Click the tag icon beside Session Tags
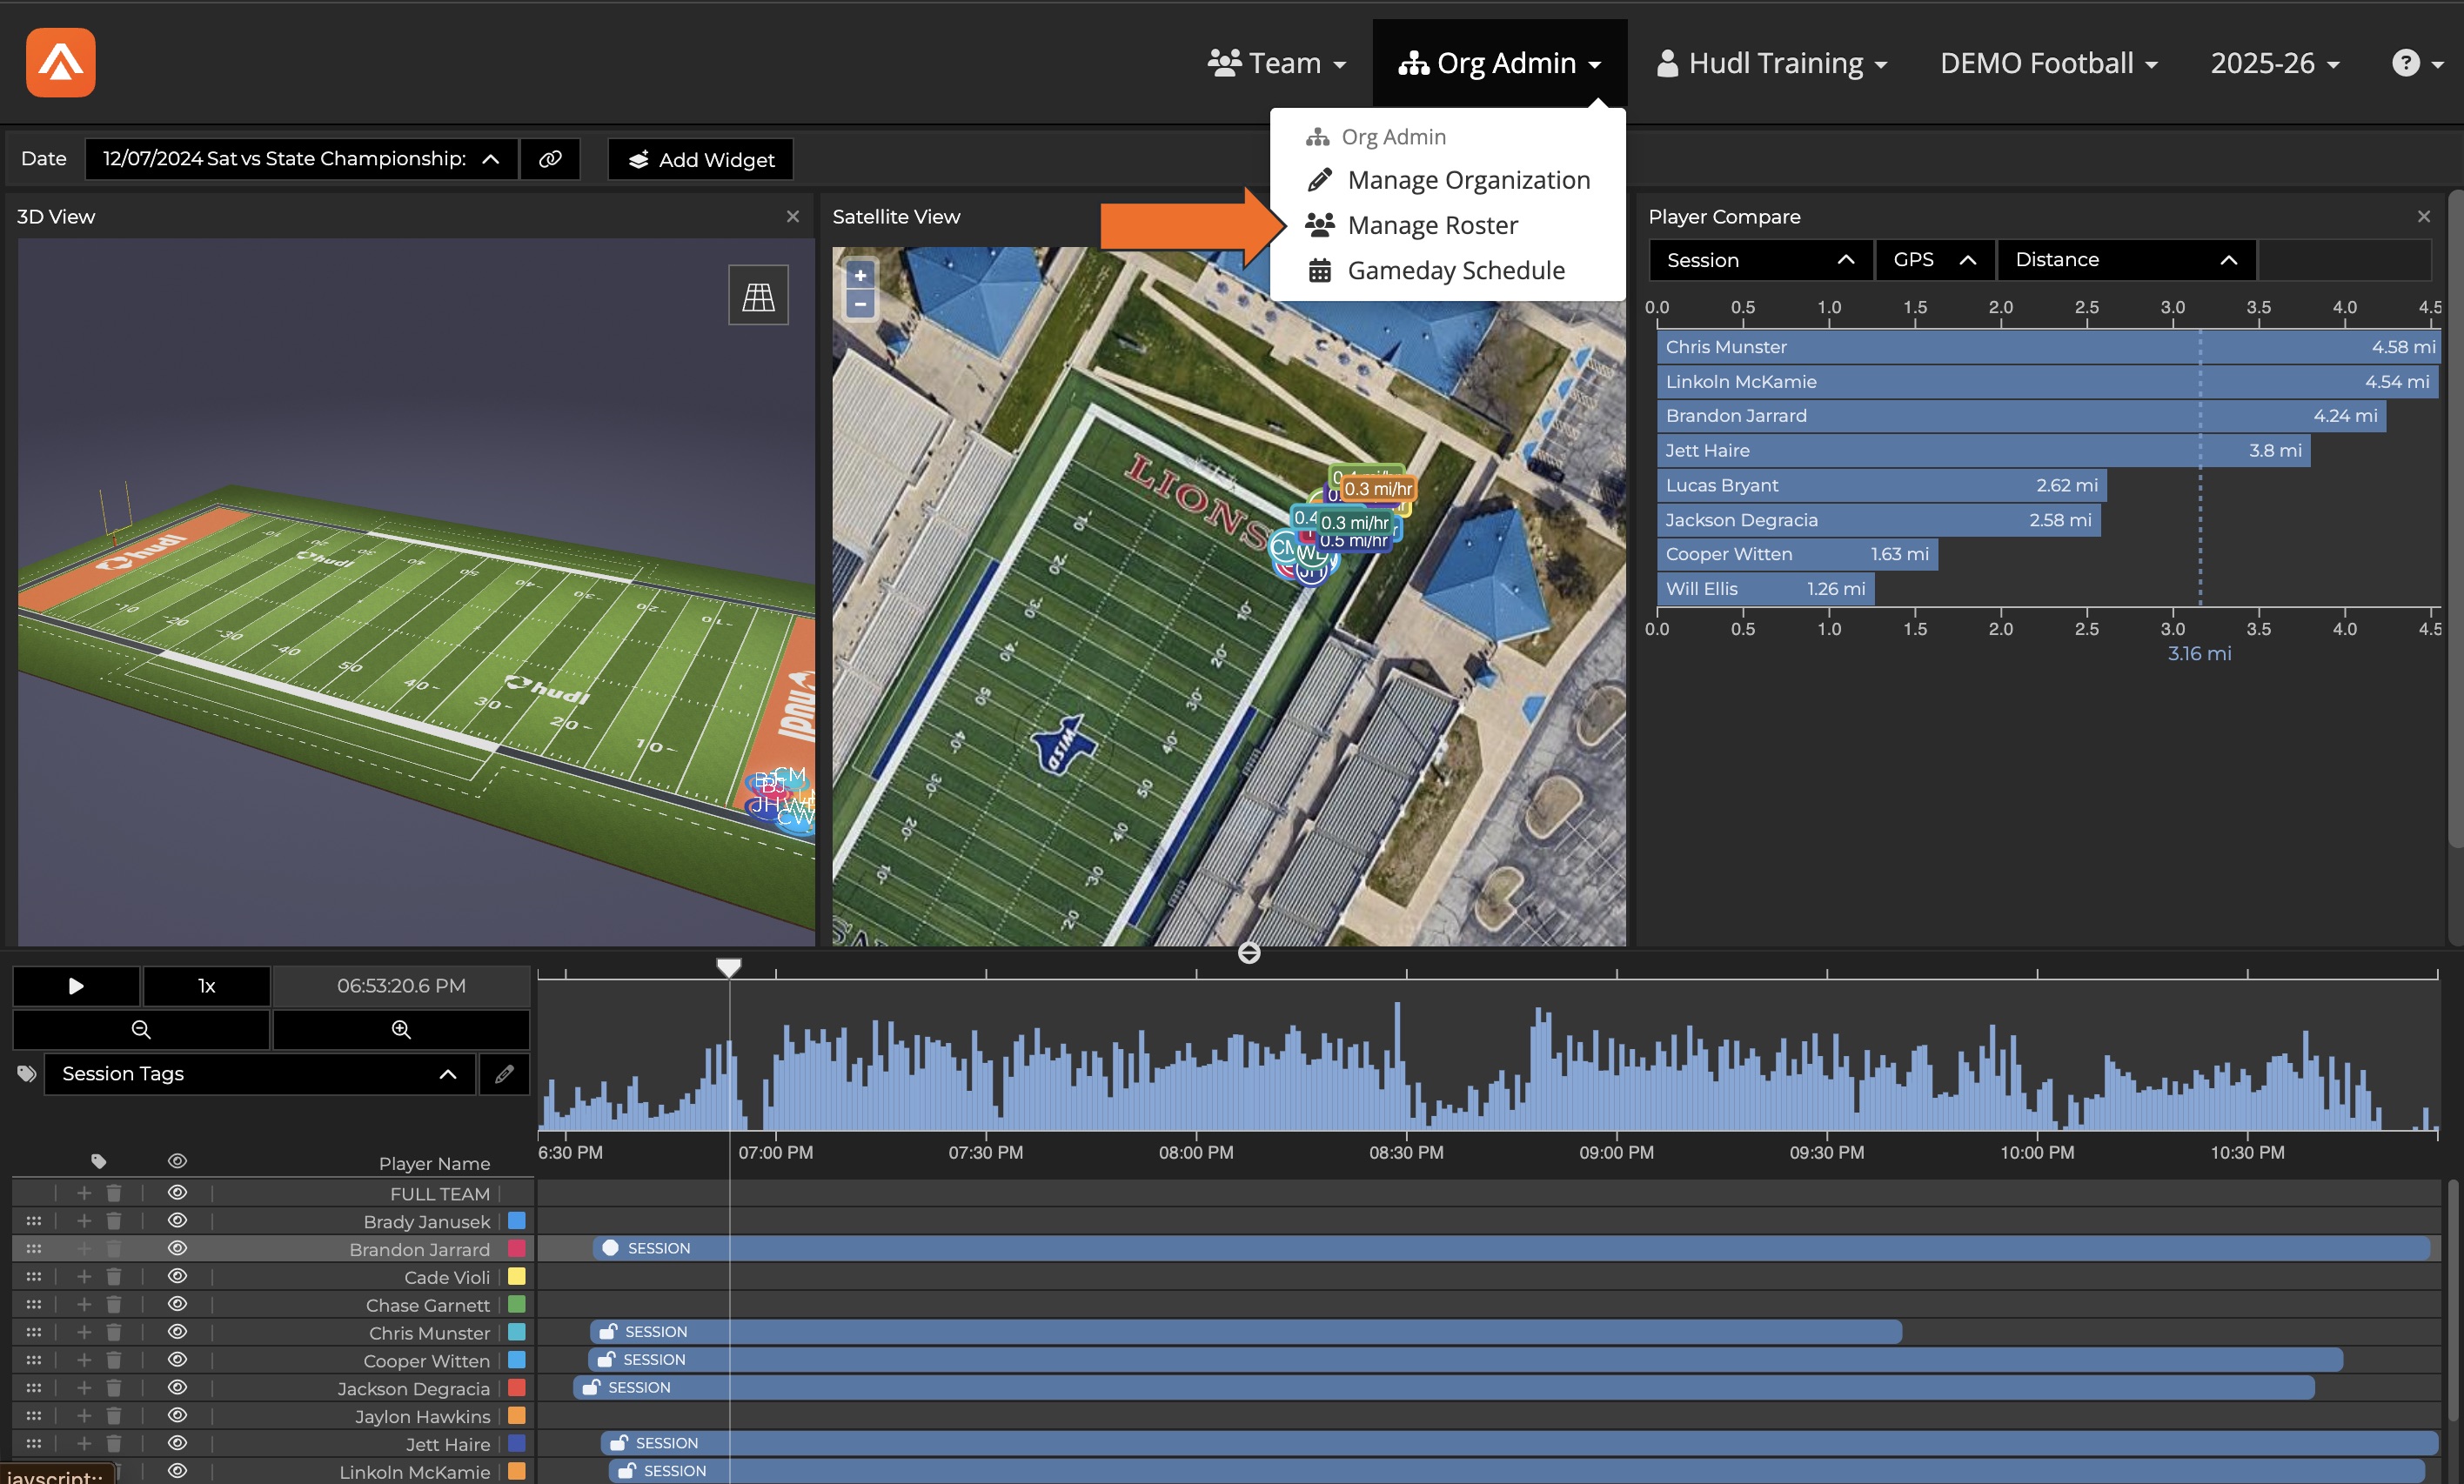 coord(27,1074)
